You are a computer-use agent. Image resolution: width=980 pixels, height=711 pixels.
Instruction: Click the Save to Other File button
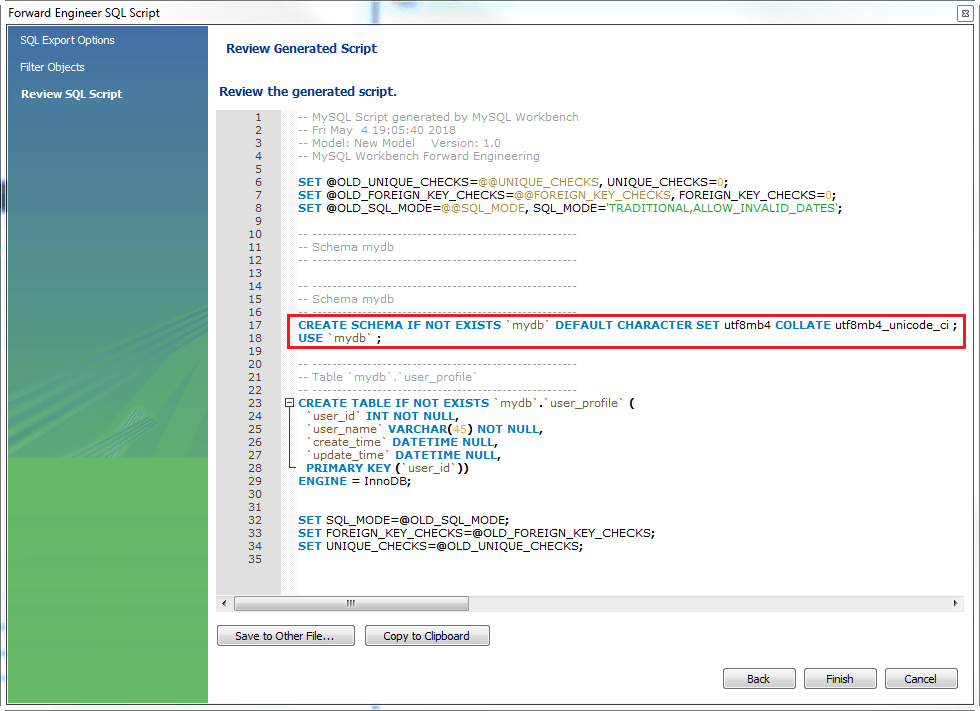point(285,635)
